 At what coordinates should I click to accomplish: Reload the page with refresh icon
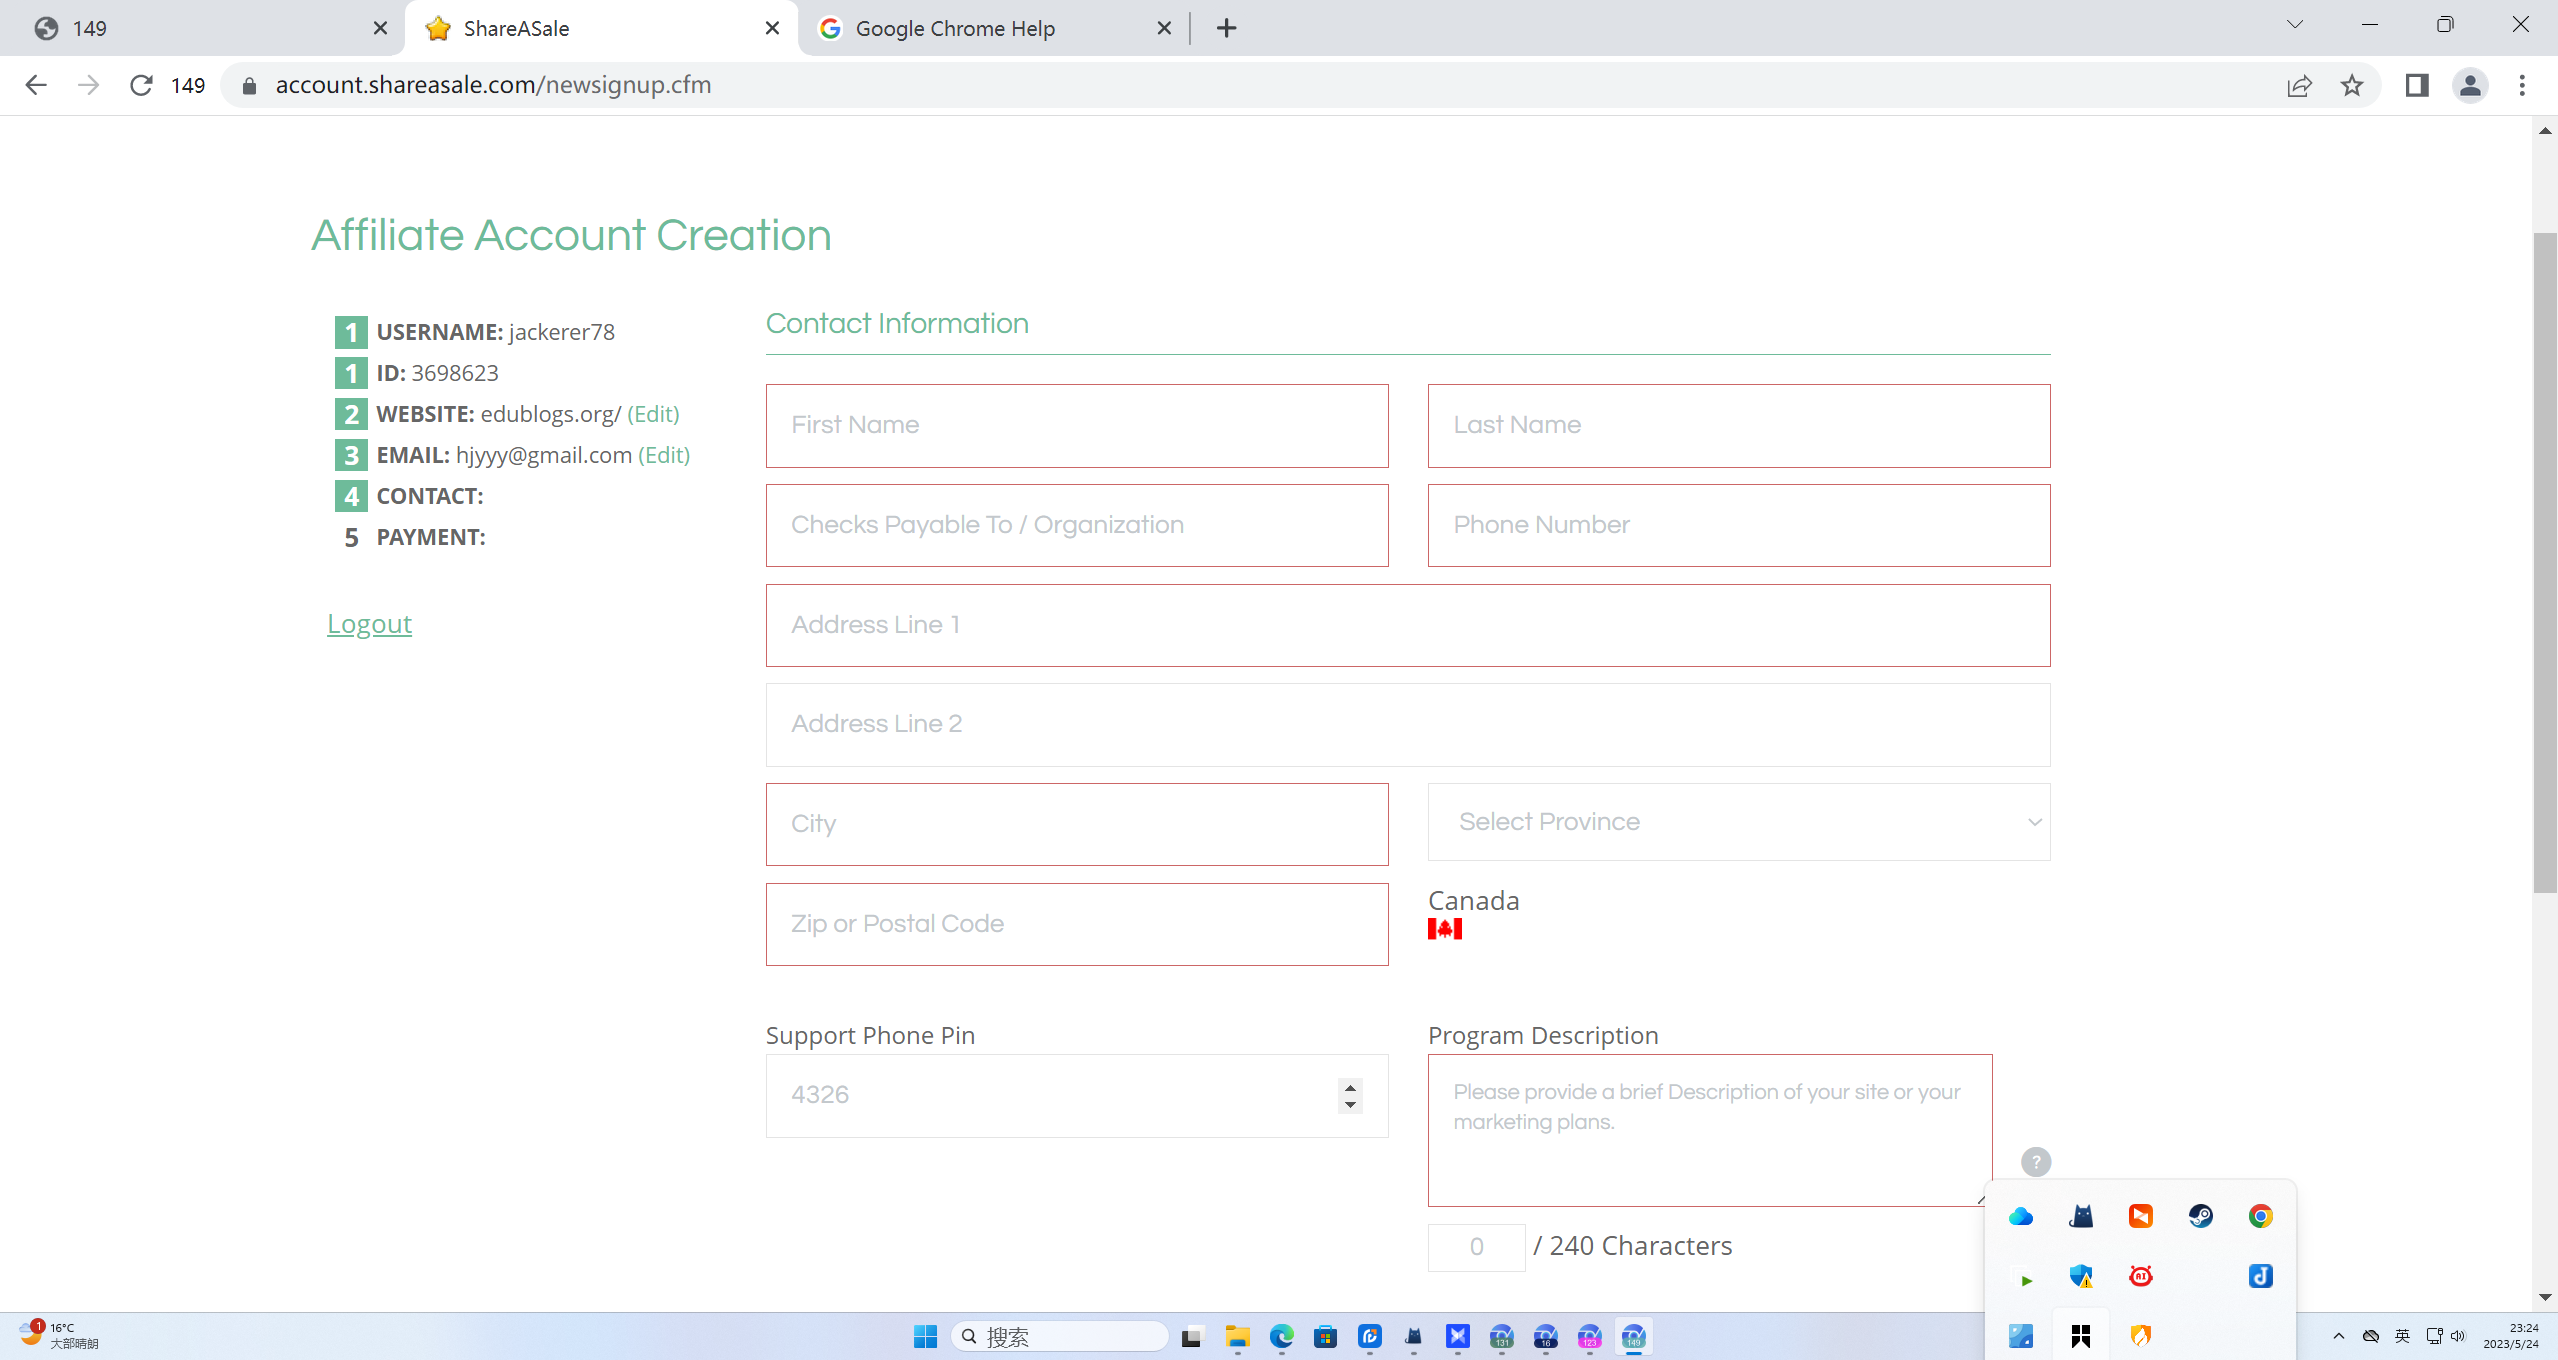(x=141, y=85)
